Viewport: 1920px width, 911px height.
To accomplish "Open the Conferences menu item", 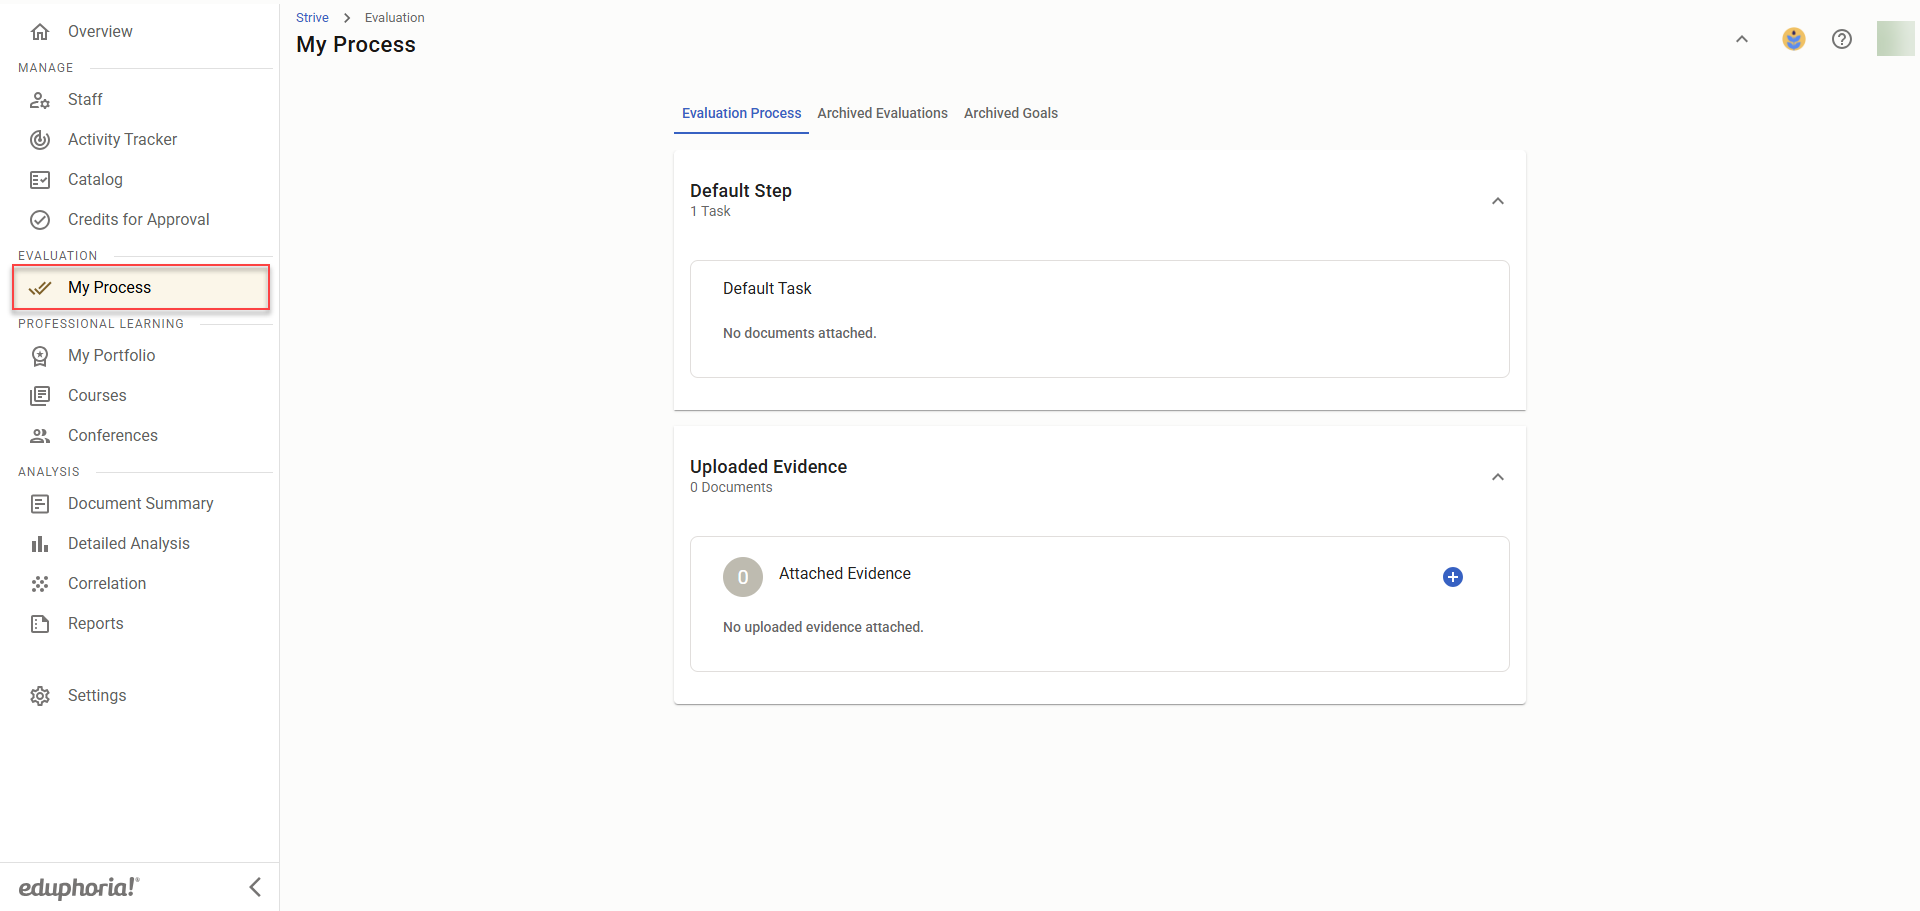I will point(112,436).
